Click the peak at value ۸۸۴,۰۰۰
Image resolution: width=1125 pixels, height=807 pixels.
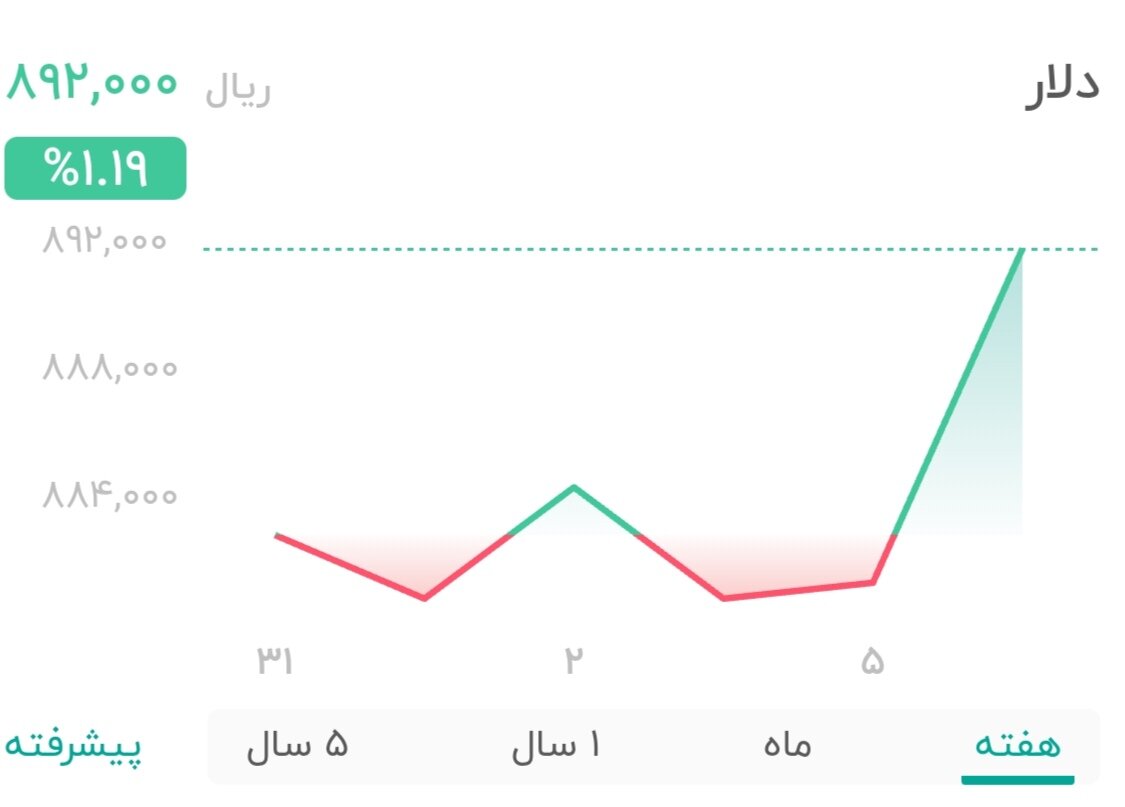pyautogui.click(x=573, y=487)
